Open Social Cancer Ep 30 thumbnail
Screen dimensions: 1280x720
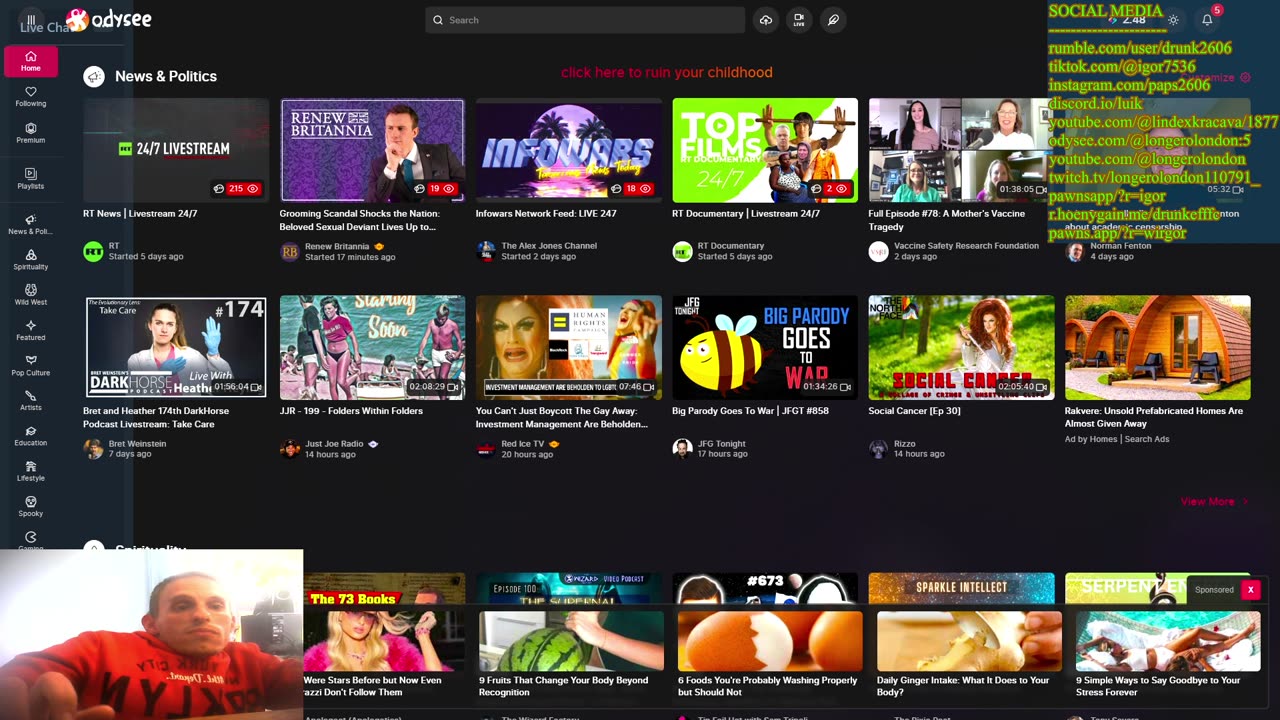pos(961,347)
